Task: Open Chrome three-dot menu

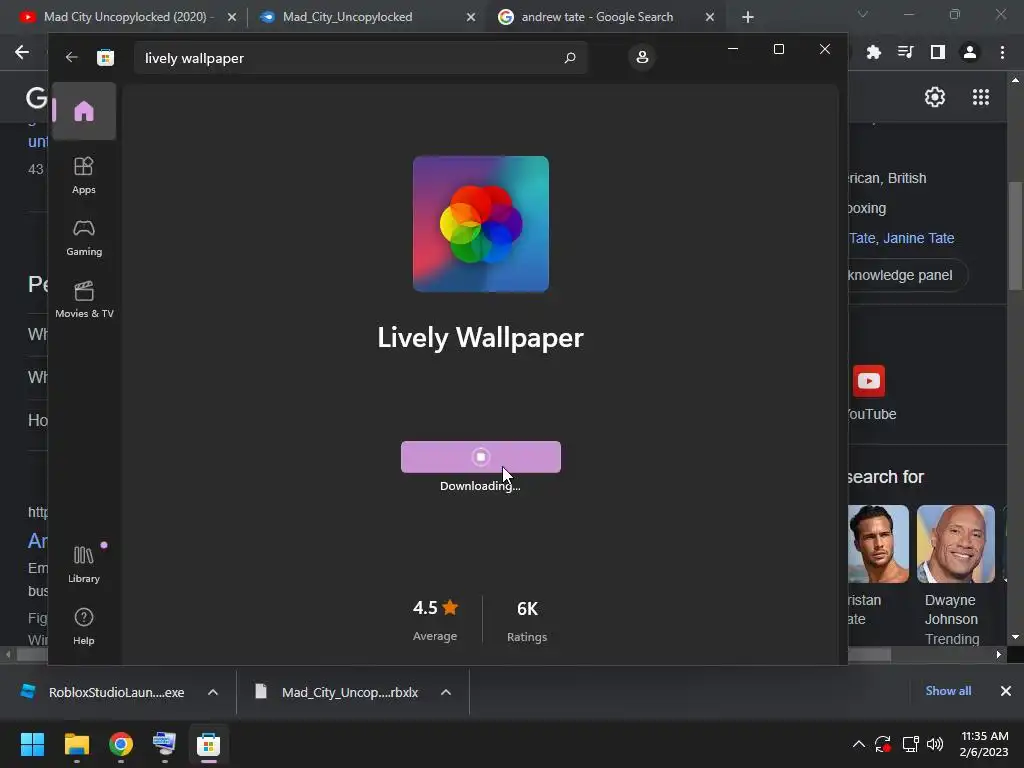Action: [x=1002, y=52]
